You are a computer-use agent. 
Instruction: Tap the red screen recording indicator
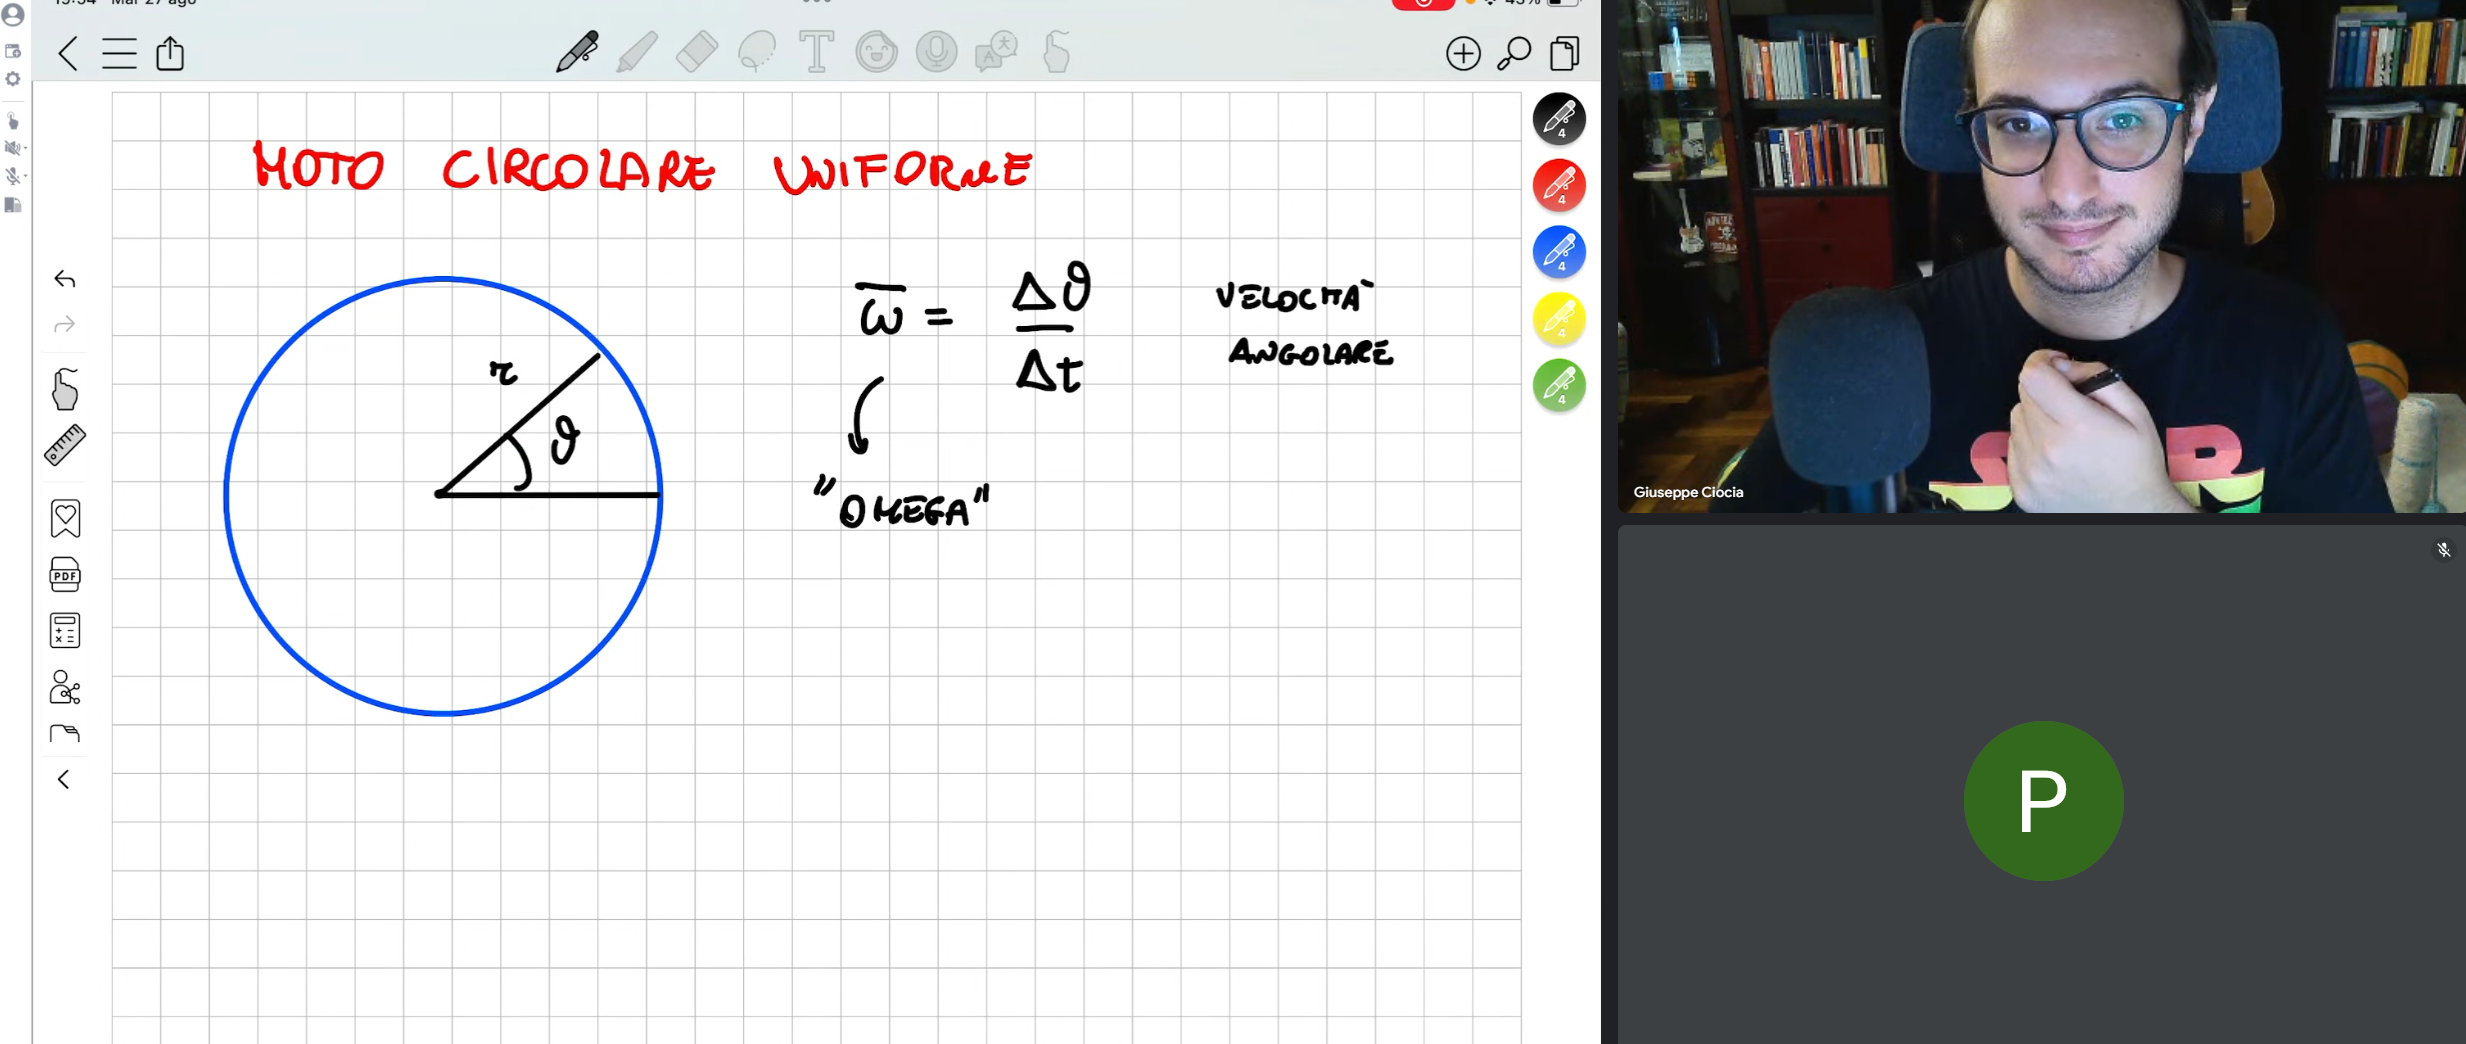1423,4
